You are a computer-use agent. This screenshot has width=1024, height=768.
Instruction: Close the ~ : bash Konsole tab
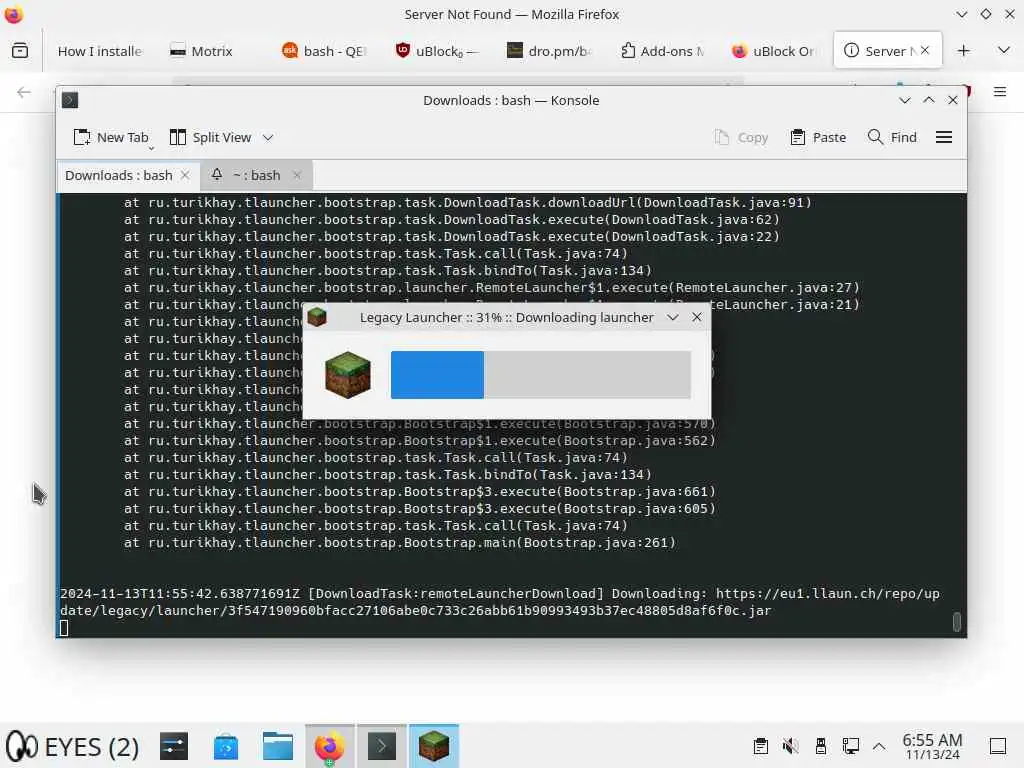click(x=297, y=175)
